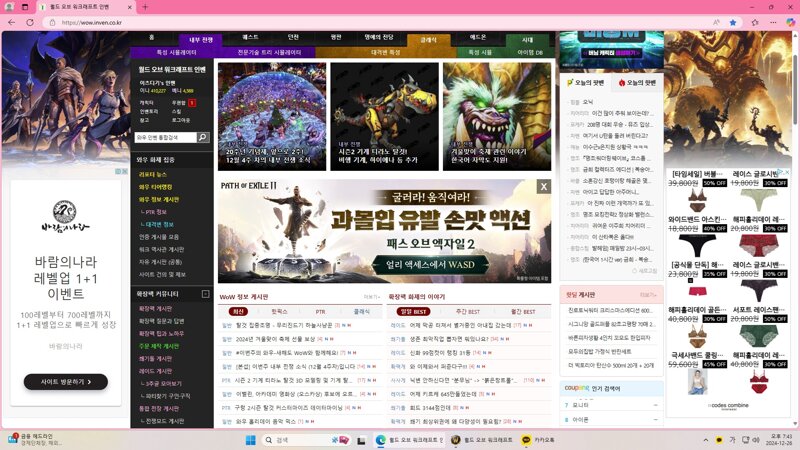Click the taskbar search box
Viewport: 800px width, 450px height.
pyautogui.click(x=307, y=440)
